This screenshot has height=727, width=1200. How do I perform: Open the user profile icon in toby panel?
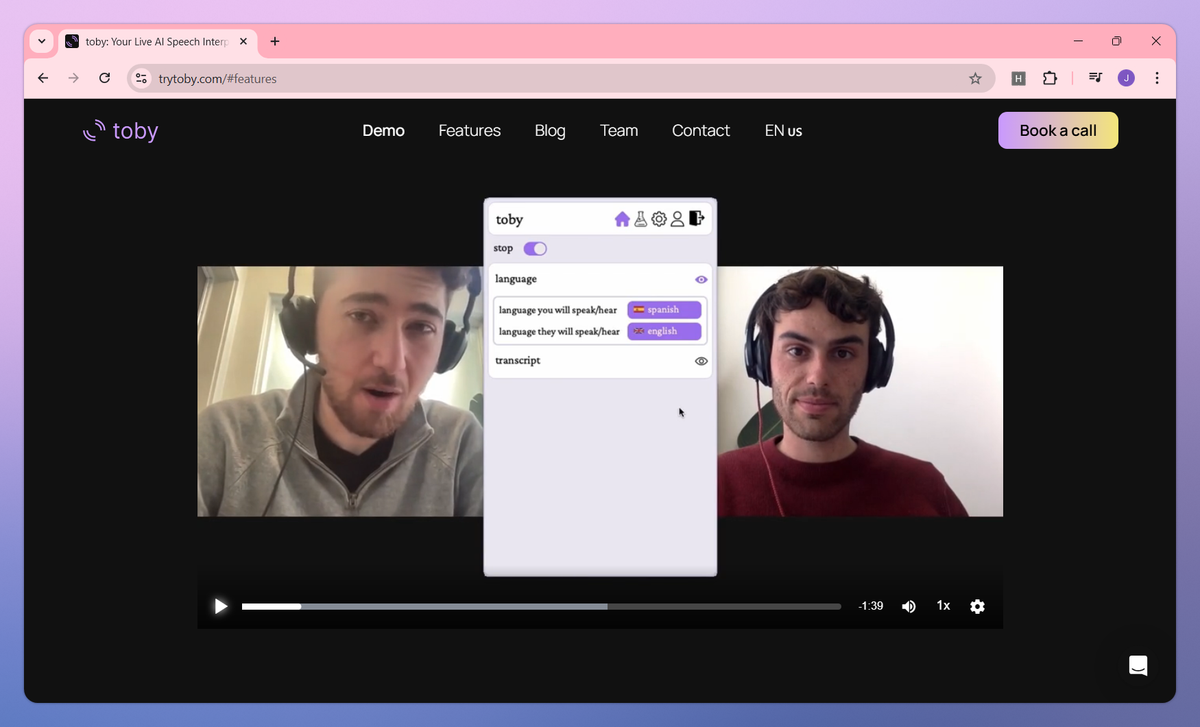pyautogui.click(x=677, y=219)
